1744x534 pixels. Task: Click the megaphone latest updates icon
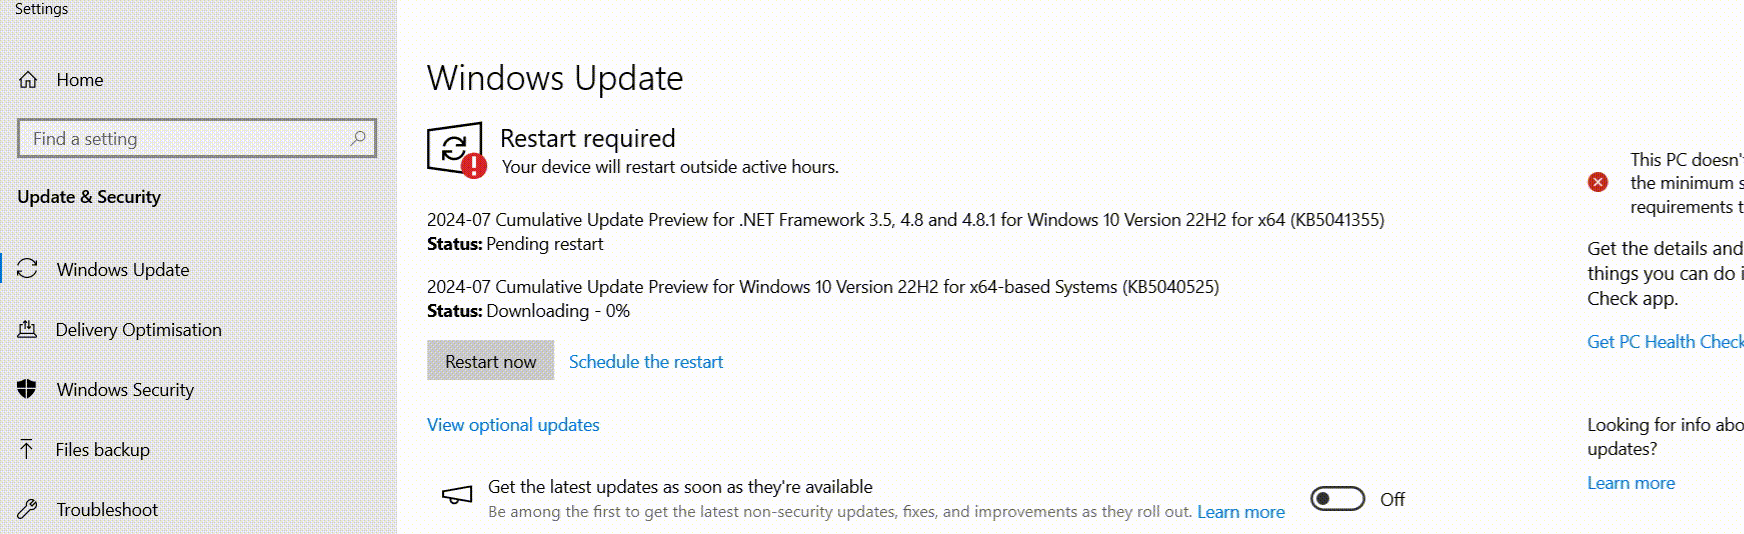[x=457, y=495]
